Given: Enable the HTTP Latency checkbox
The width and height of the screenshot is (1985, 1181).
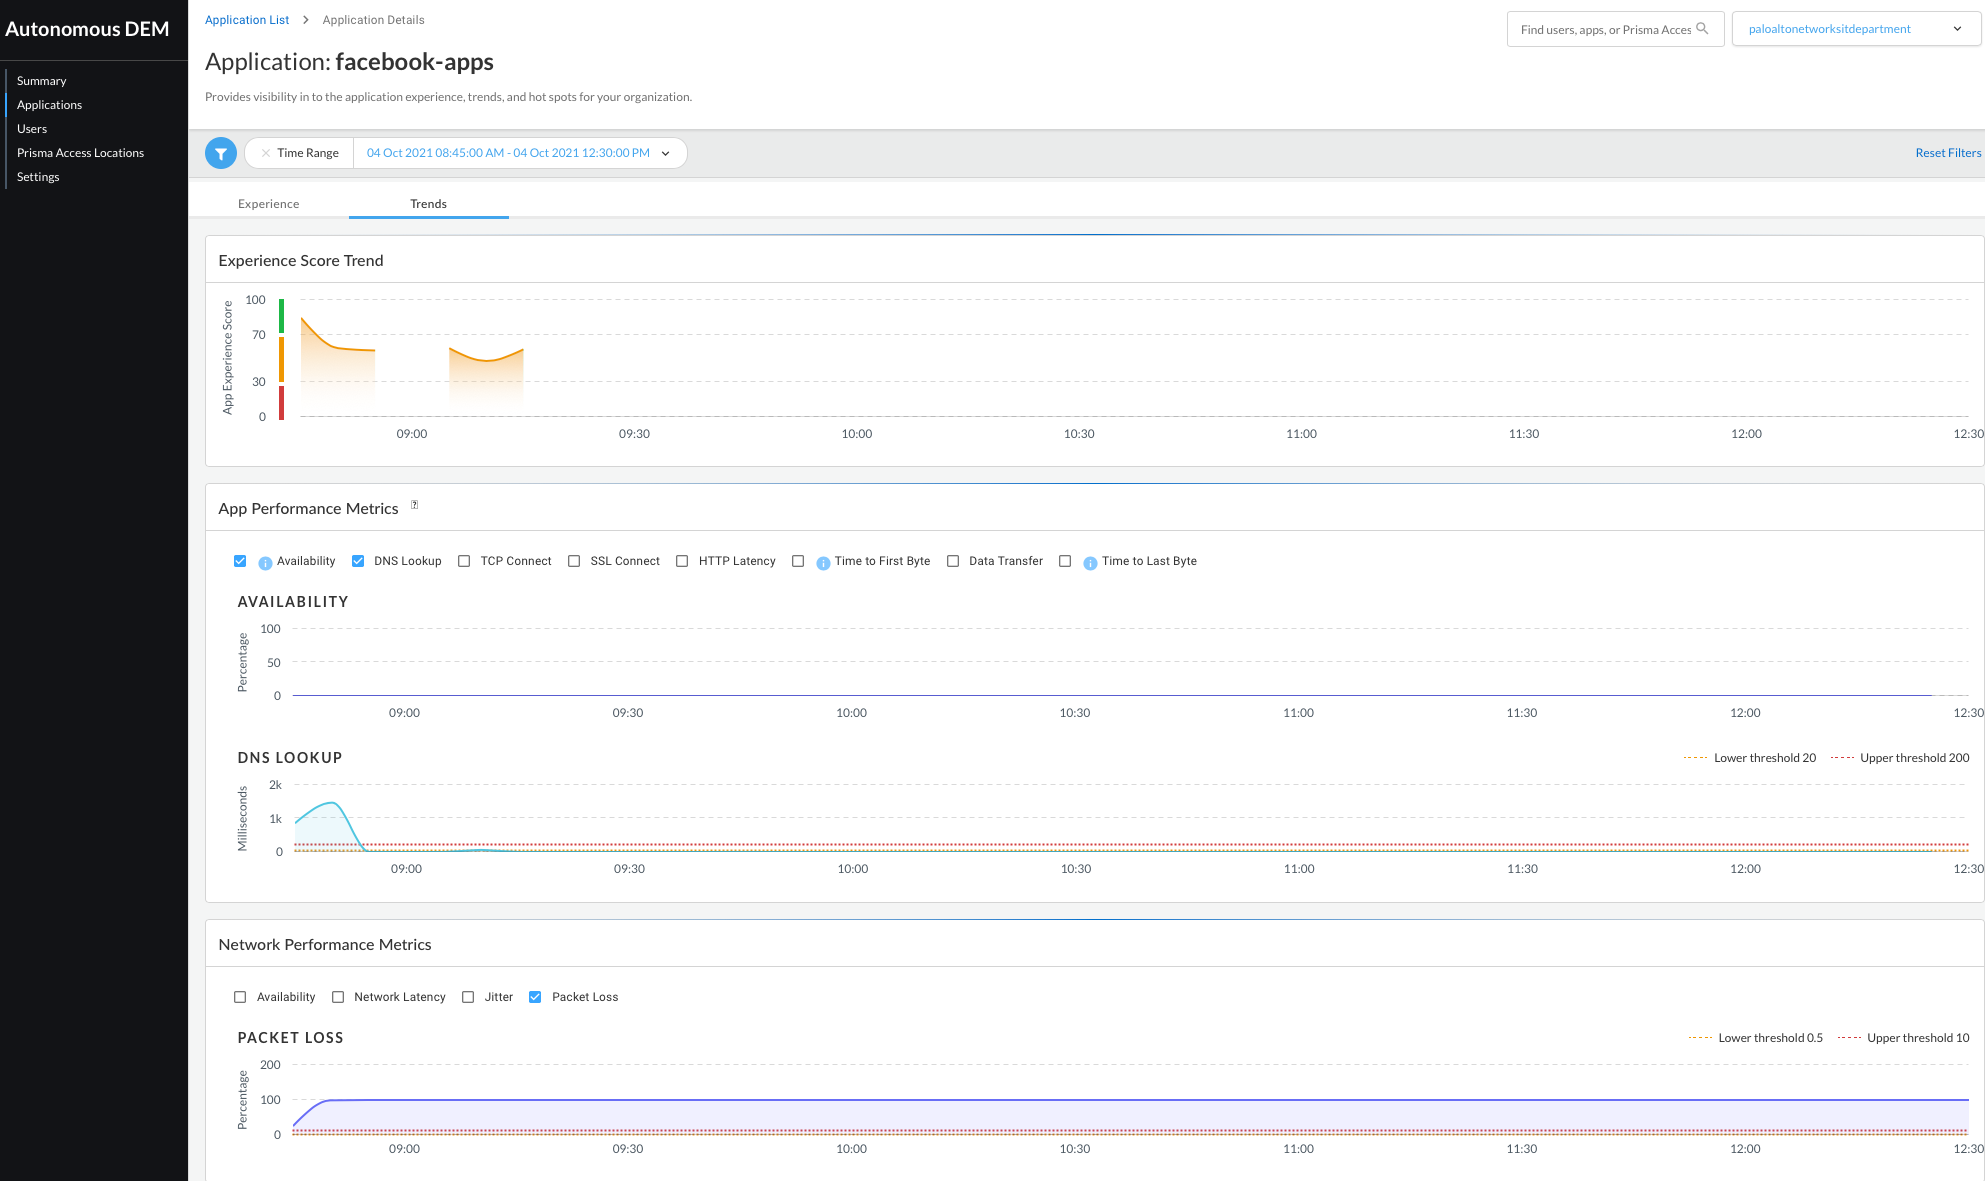Looking at the screenshot, I should click(x=682, y=561).
